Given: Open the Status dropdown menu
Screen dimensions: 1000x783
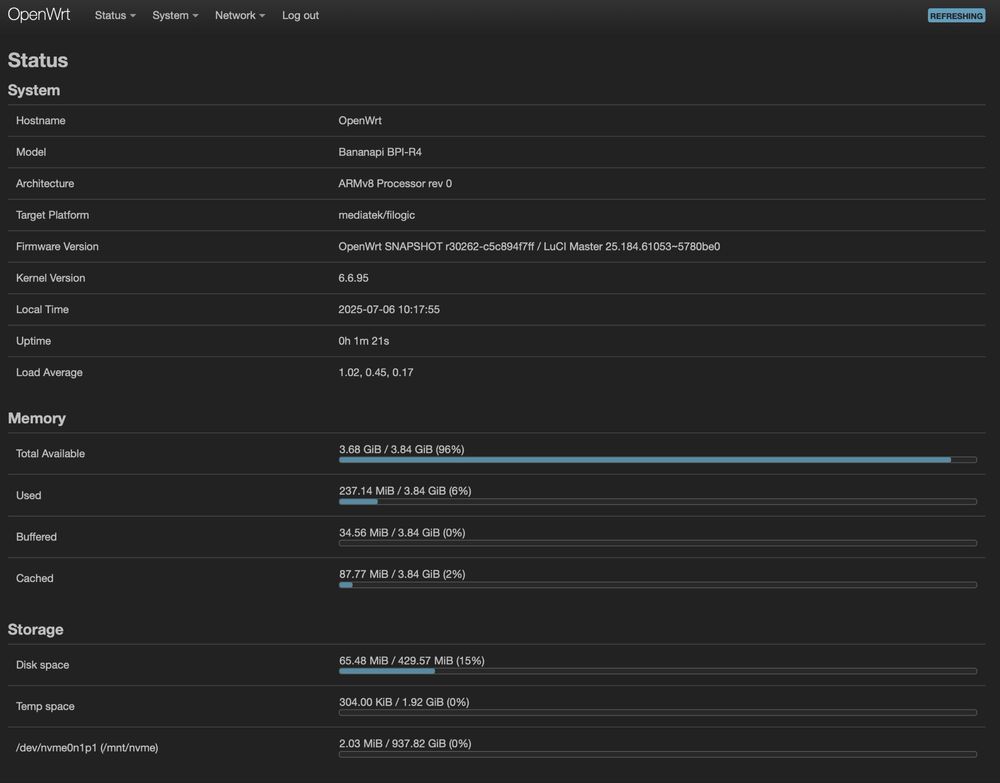Looking at the screenshot, I should 115,15.
